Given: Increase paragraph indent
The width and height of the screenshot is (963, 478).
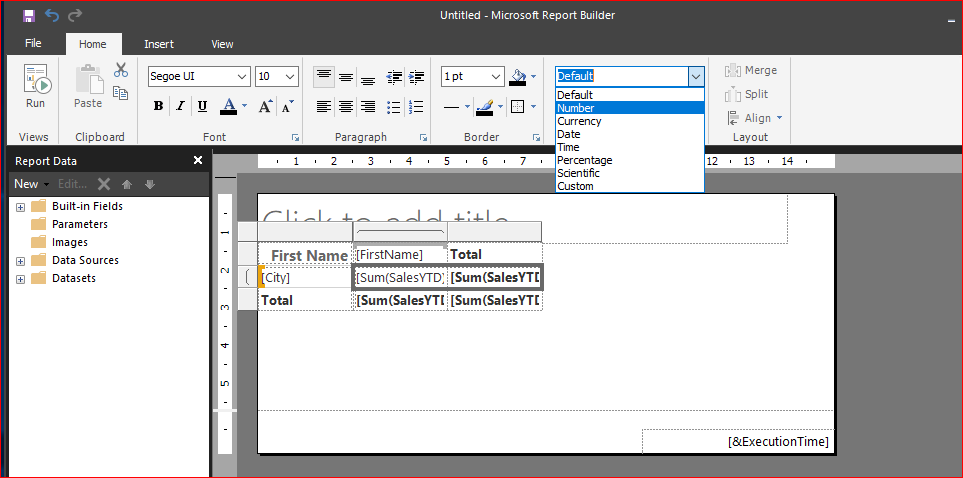Looking at the screenshot, I should pos(415,77).
